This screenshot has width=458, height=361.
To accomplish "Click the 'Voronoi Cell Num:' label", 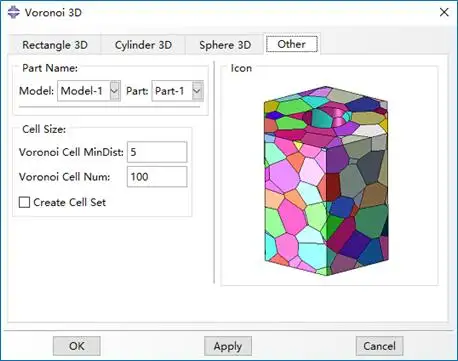I will point(64,177).
